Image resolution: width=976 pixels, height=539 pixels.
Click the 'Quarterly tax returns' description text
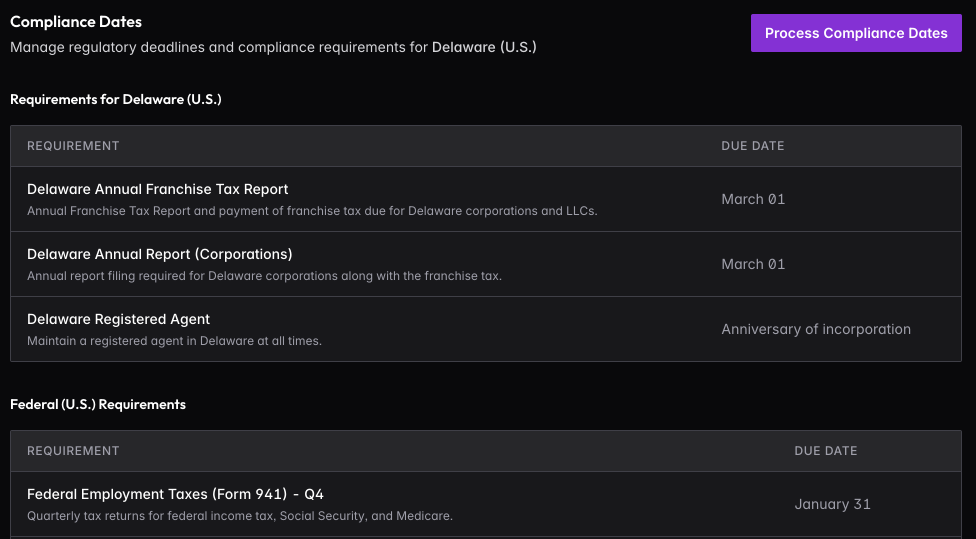pyautogui.click(x=239, y=516)
